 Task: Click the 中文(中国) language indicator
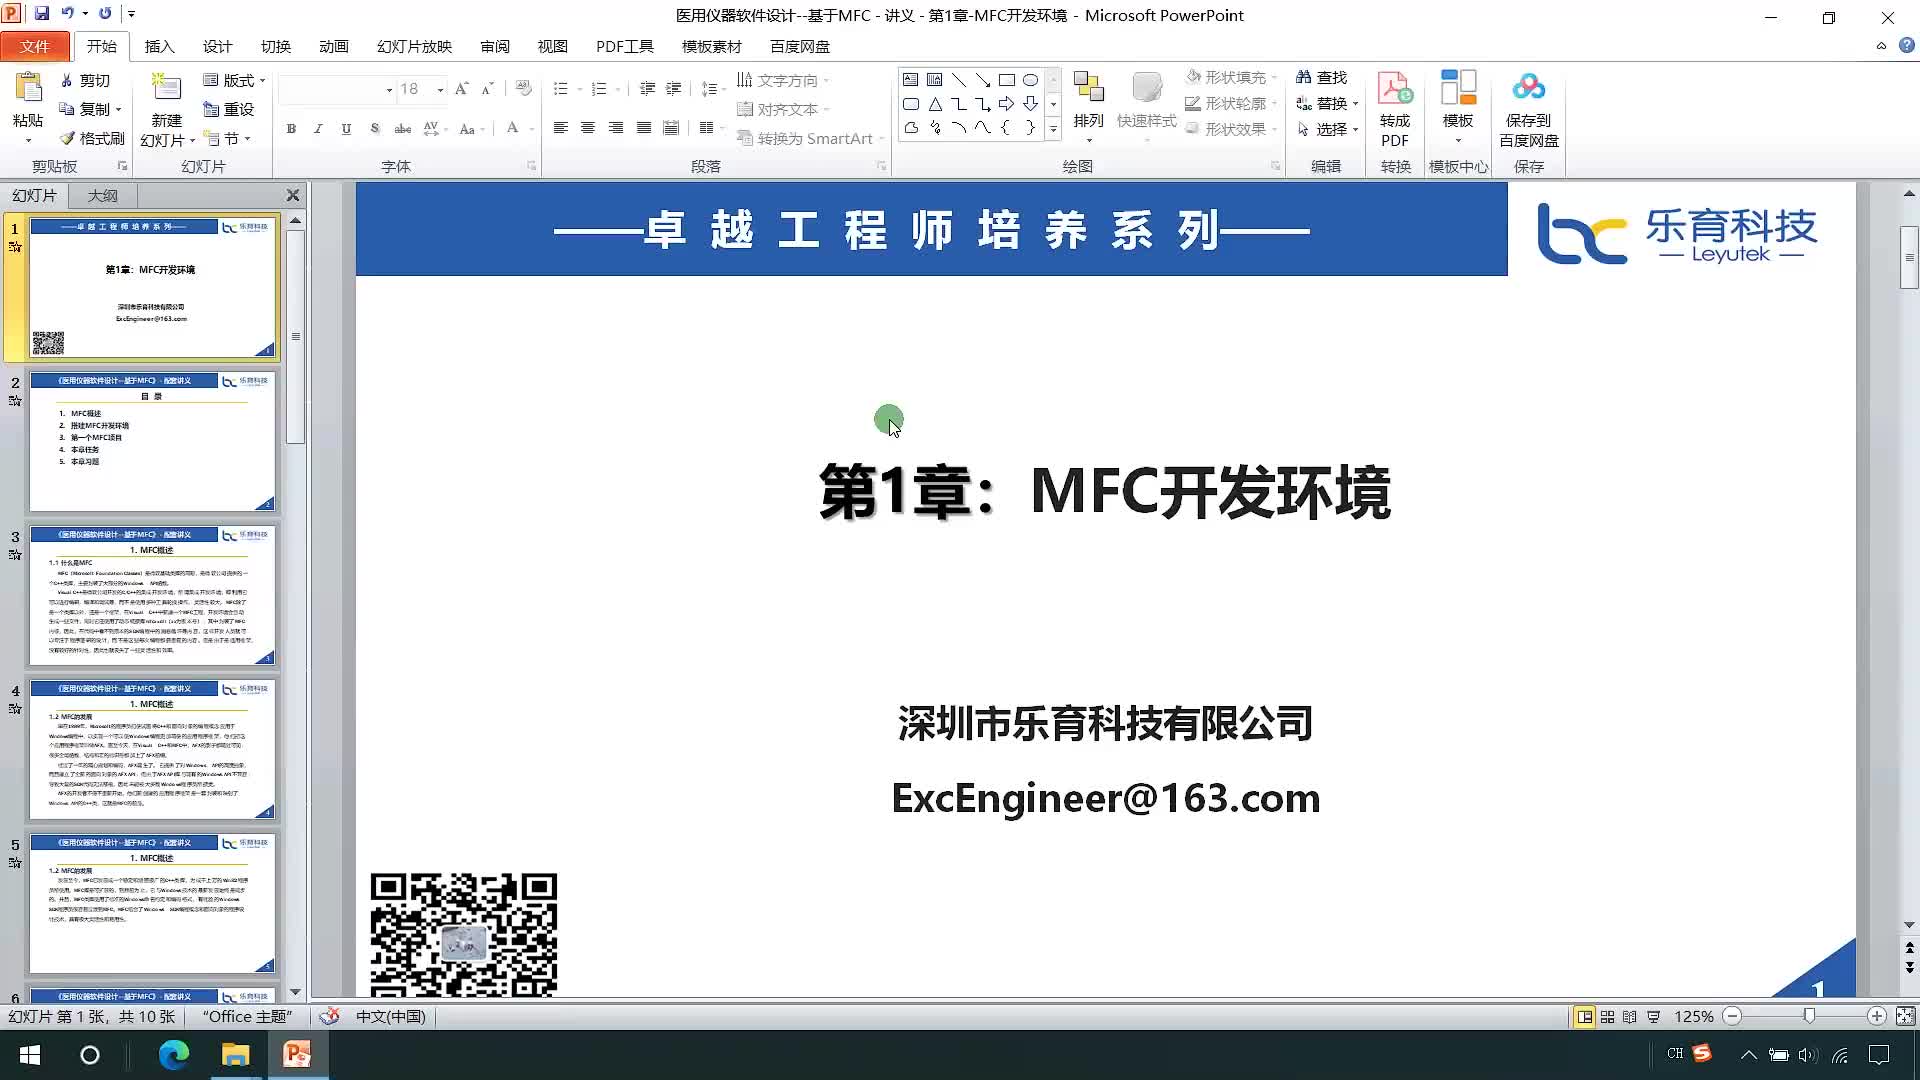tap(390, 1016)
